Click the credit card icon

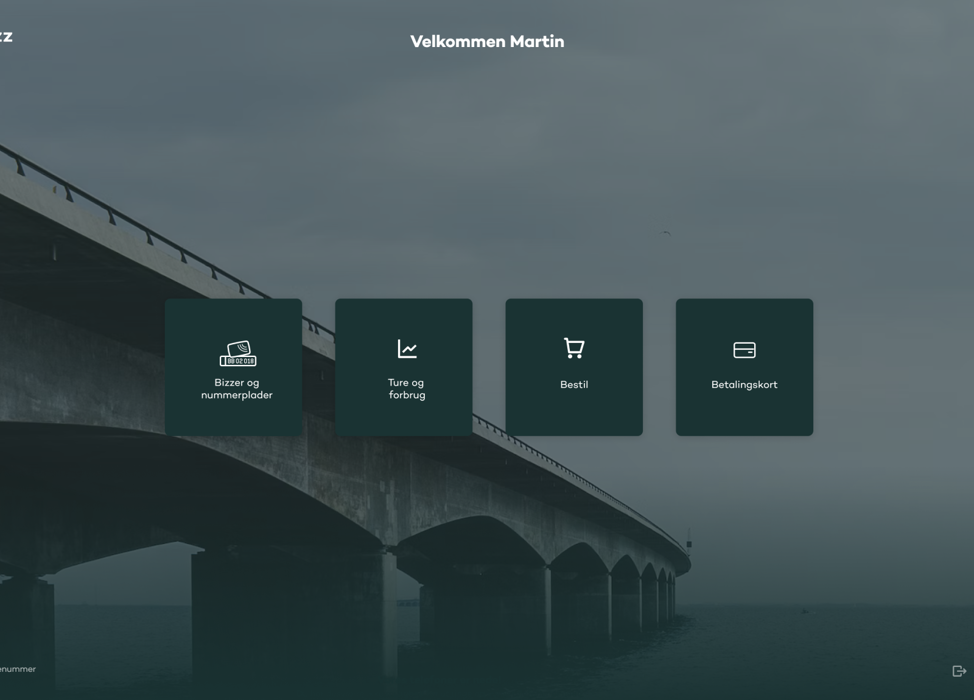[x=744, y=350]
